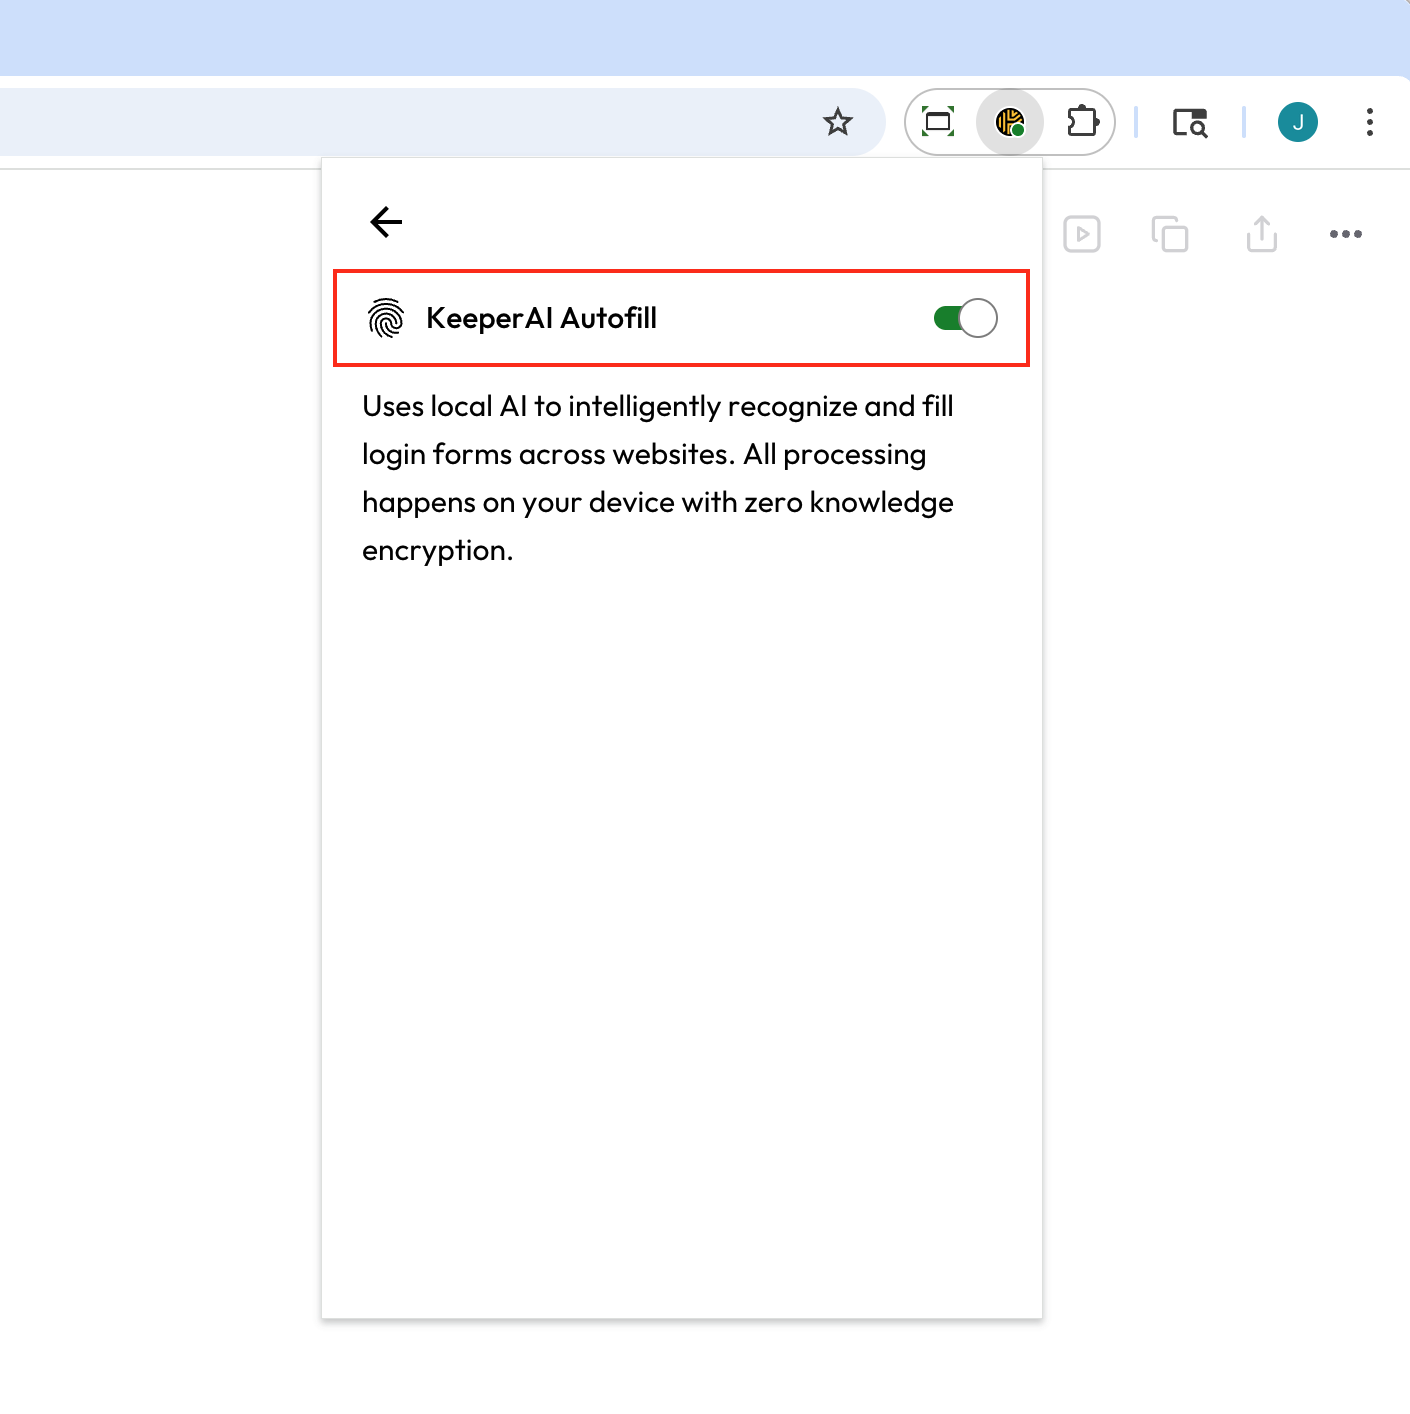1410x1414 pixels.
Task: Turn off the KeeperAI Autofill toggle
Action: (x=965, y=318)
